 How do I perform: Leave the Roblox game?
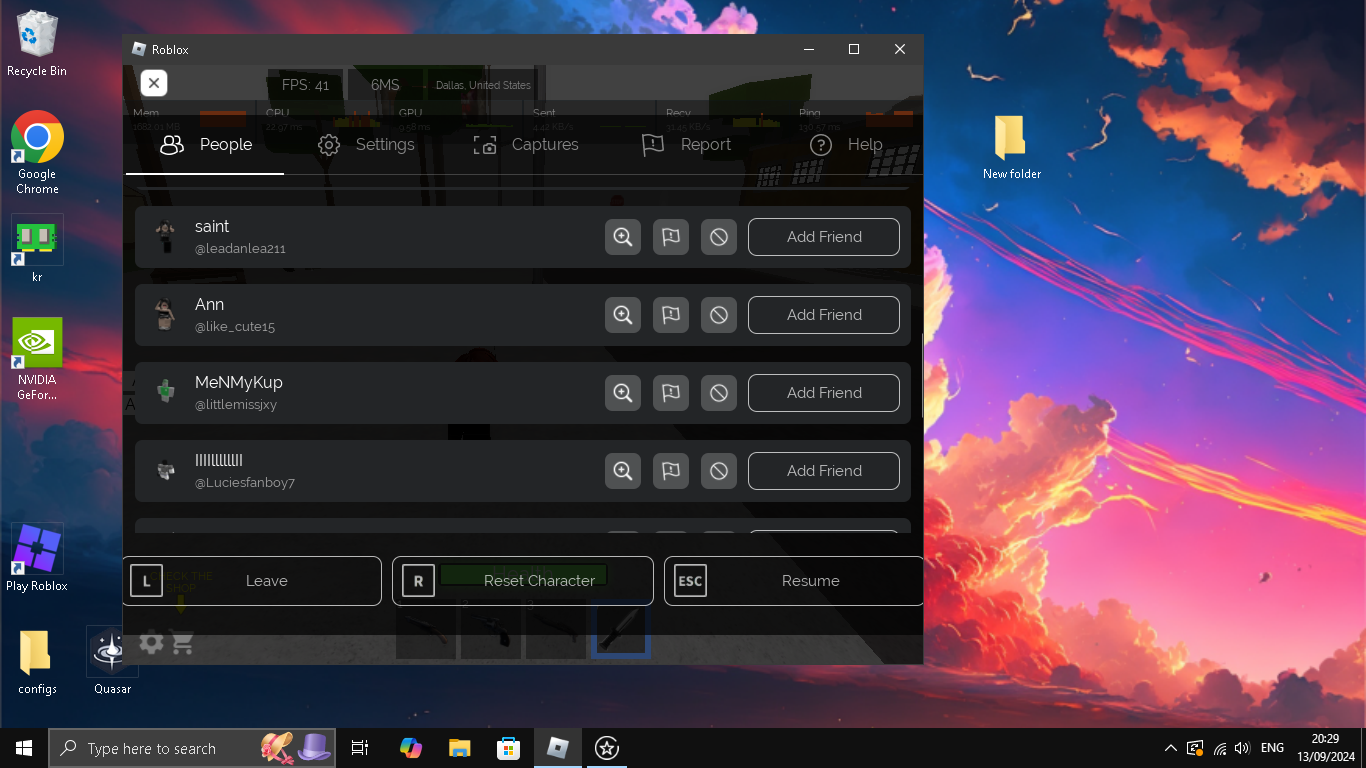pyautogui.click(x=252, y=581)
